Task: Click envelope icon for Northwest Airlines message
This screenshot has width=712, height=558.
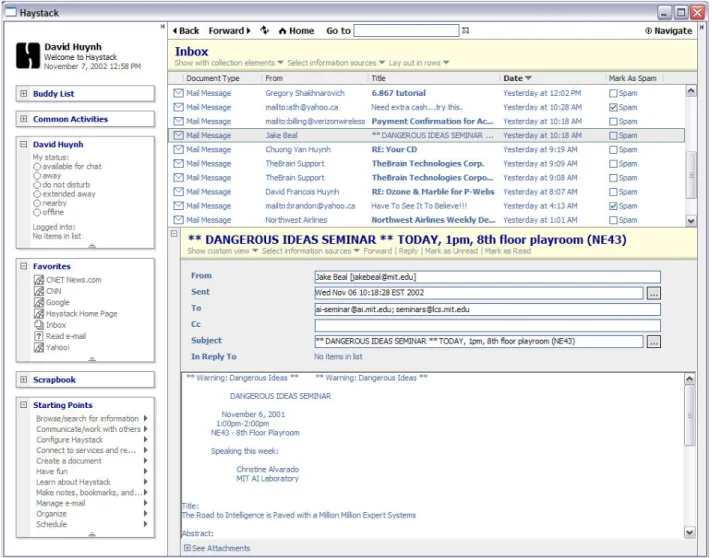Action: click(178, 220)
